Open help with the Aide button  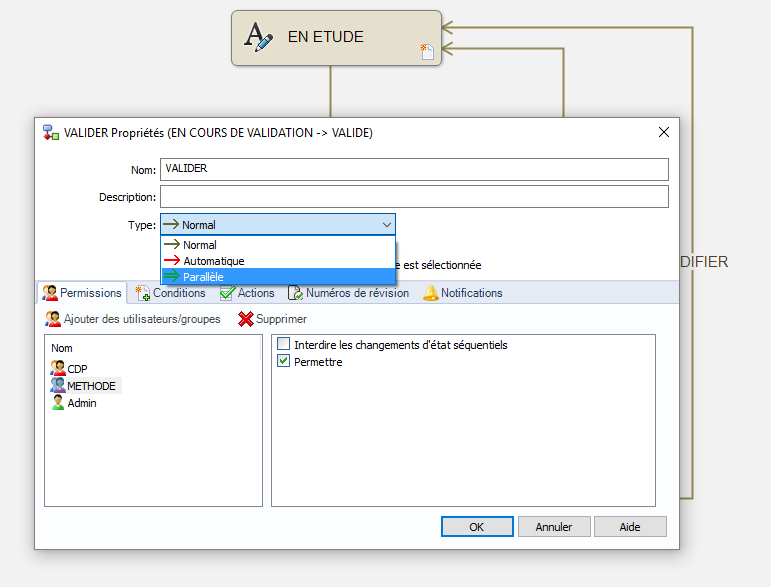[x=630, y=527]
